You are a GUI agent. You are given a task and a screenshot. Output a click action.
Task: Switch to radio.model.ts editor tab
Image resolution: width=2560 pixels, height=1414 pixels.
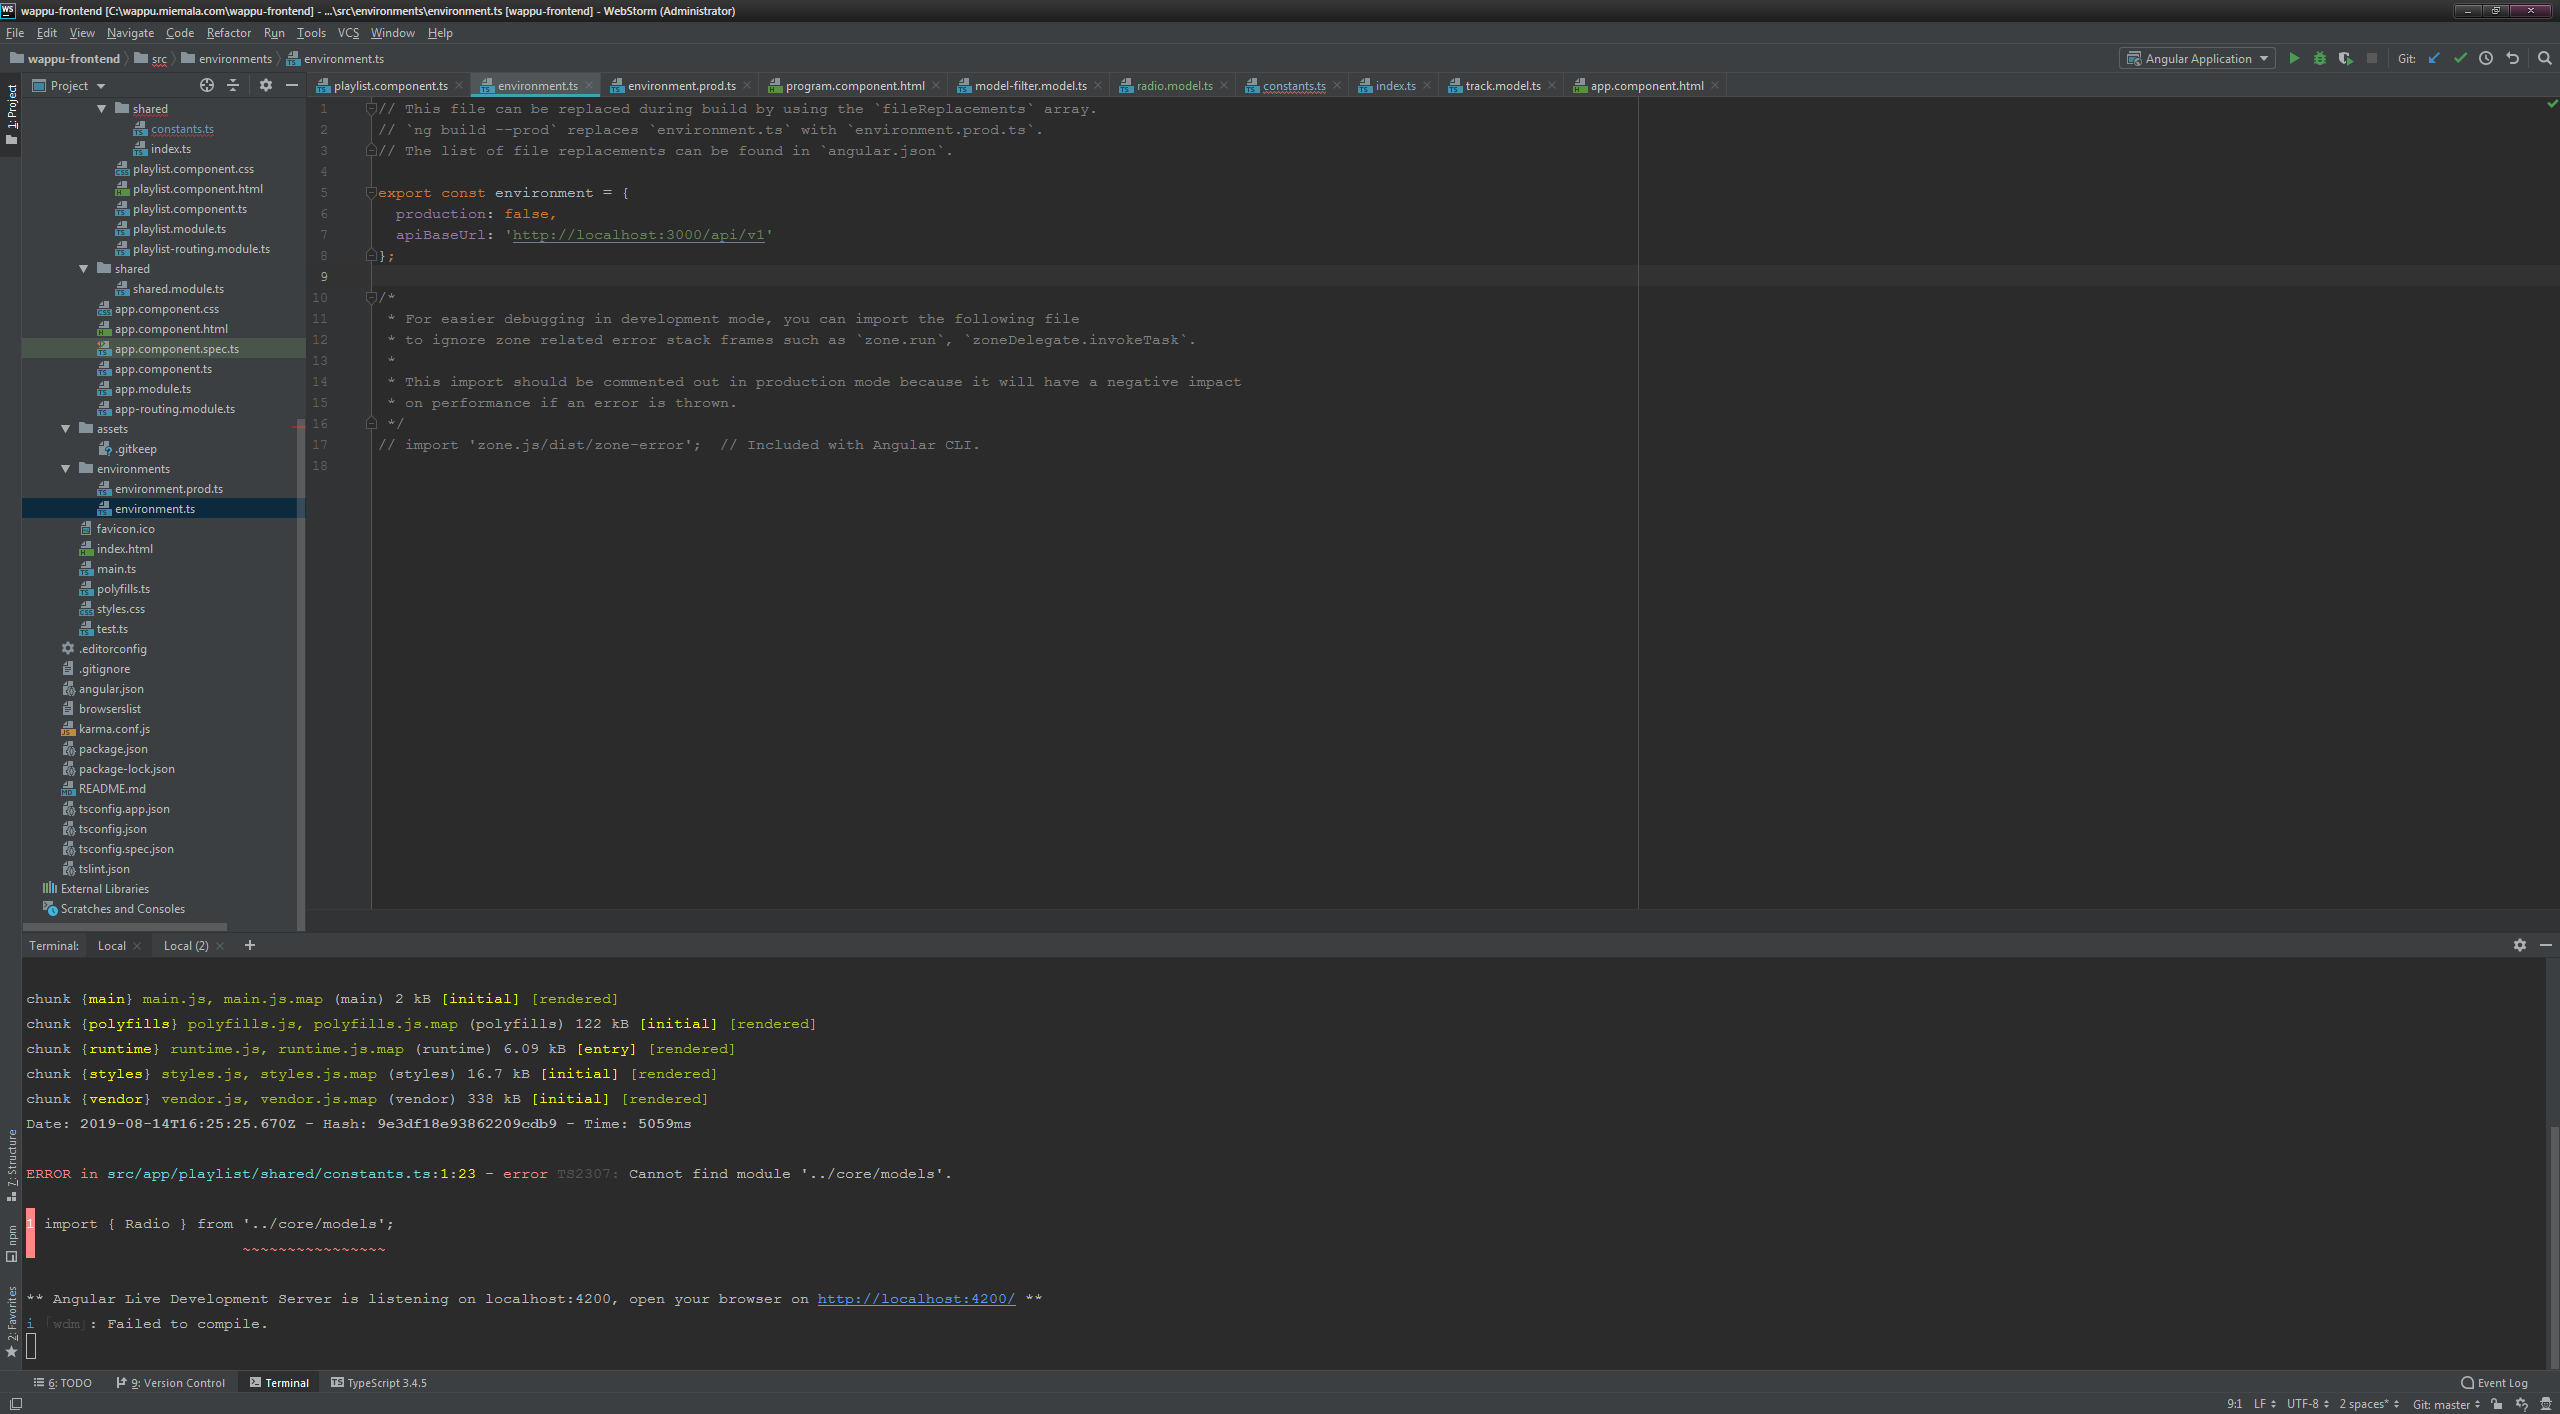(1173, 86)
